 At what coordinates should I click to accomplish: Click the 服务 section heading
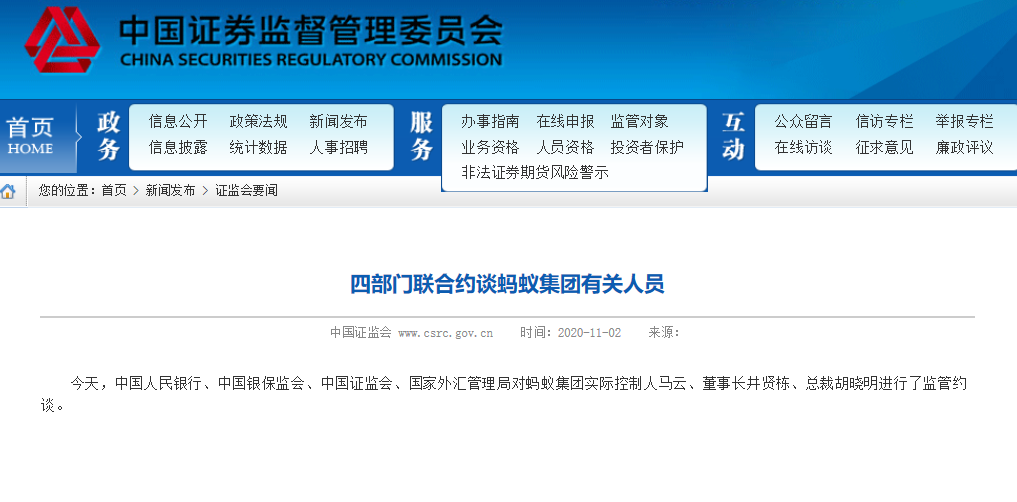[422, 136]
